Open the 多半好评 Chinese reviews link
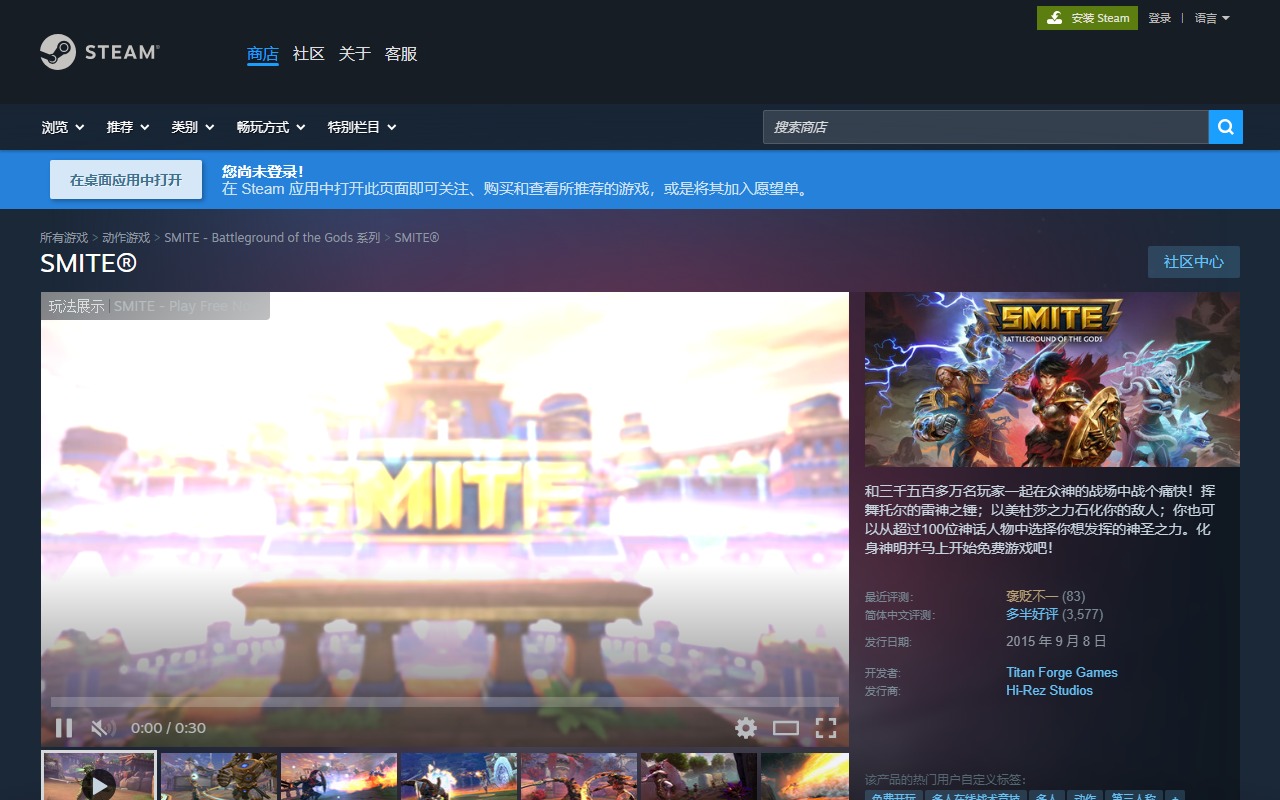Viewport: 1280px width, 800px height. tap(1032, 614)
